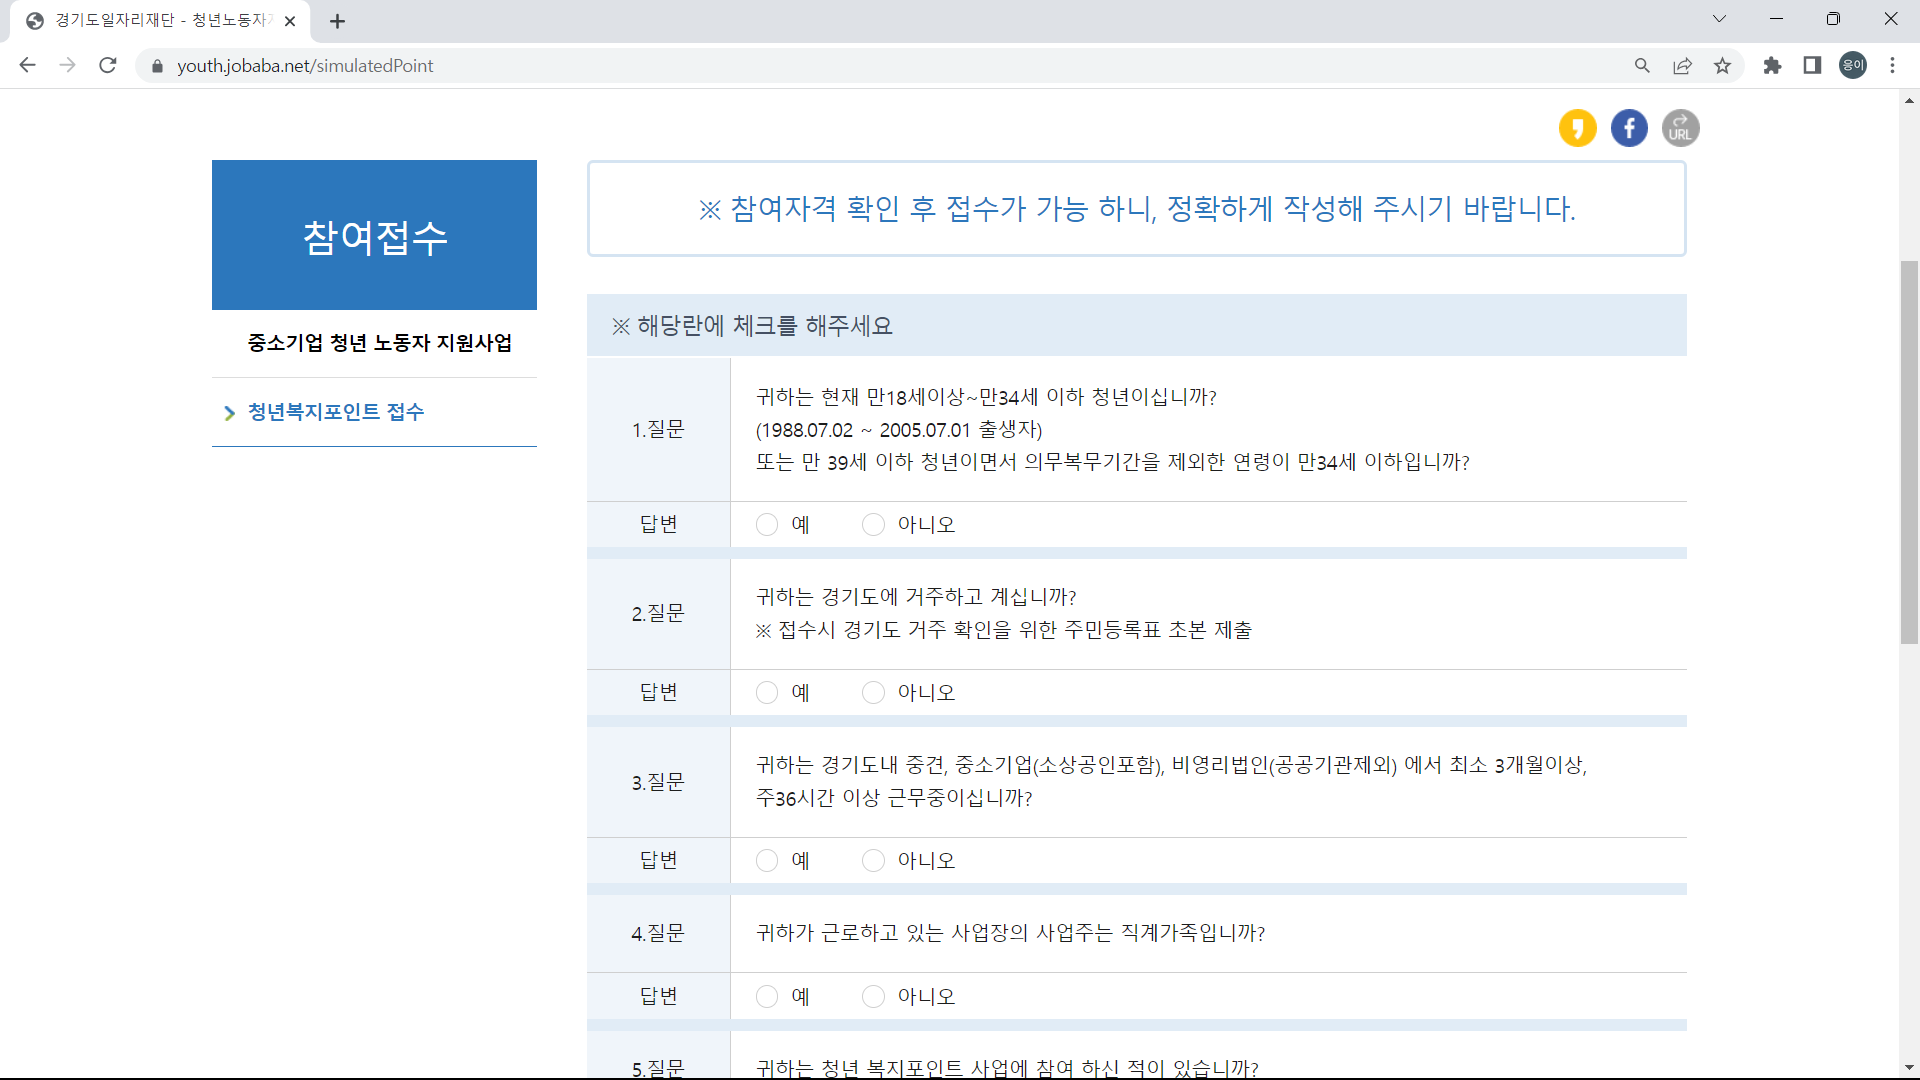
Task: Open a new tab with the plus button
Action: 338,20
